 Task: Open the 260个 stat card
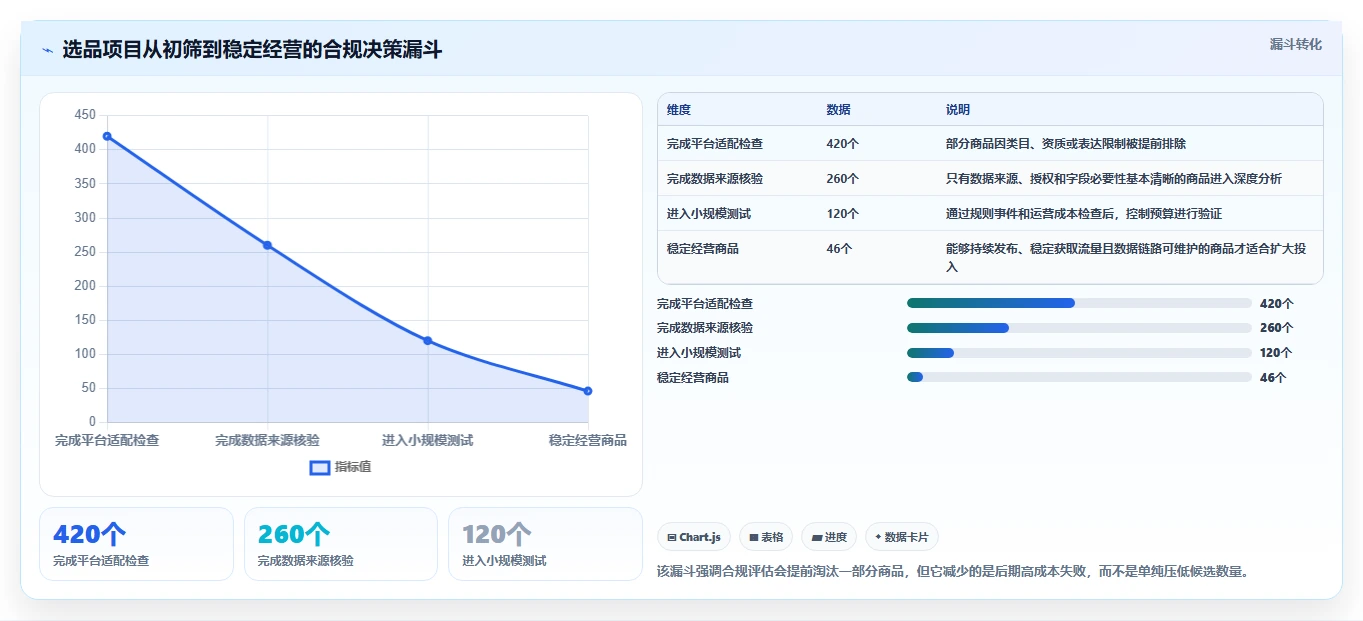tap(341, 544)
